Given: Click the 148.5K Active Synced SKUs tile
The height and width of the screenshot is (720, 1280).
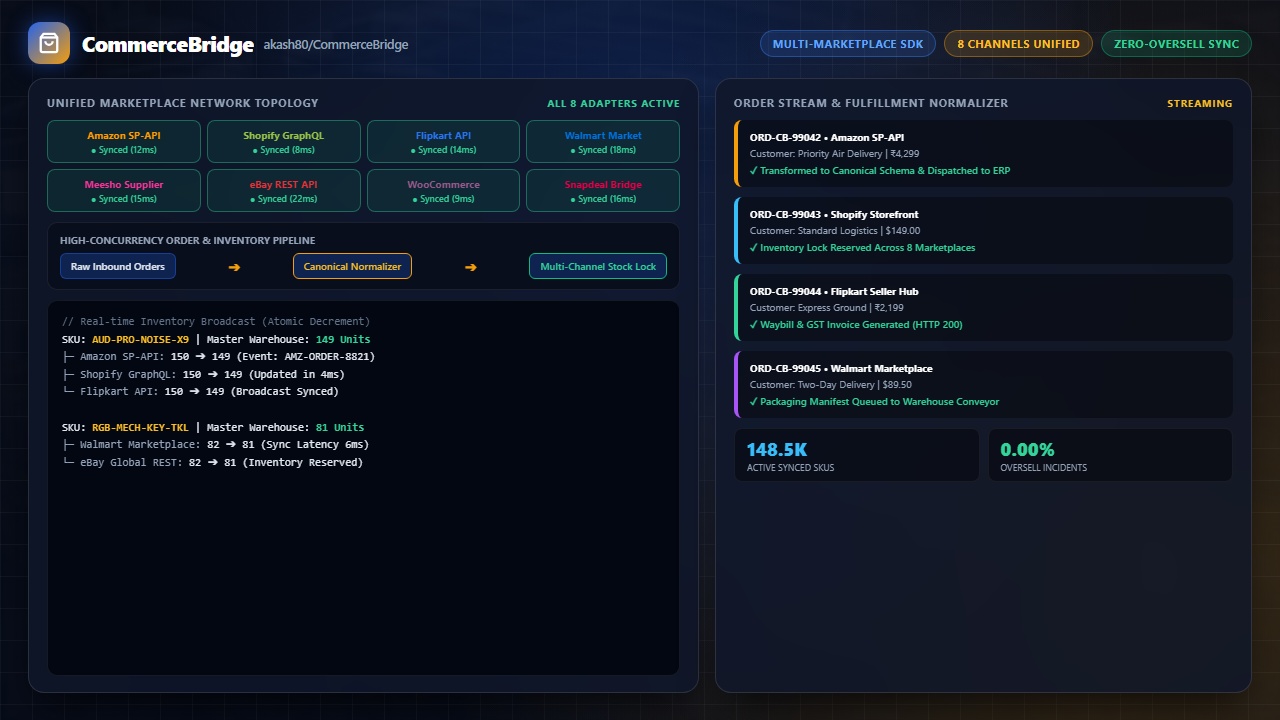Looking at the screenshot, I should (857, 456).
